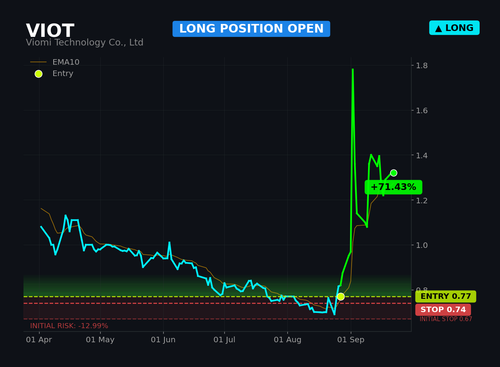Click the 1.8 price axis label
This screenshot has height=367, width=500.
pyautogui.click(x=422, y=65)
